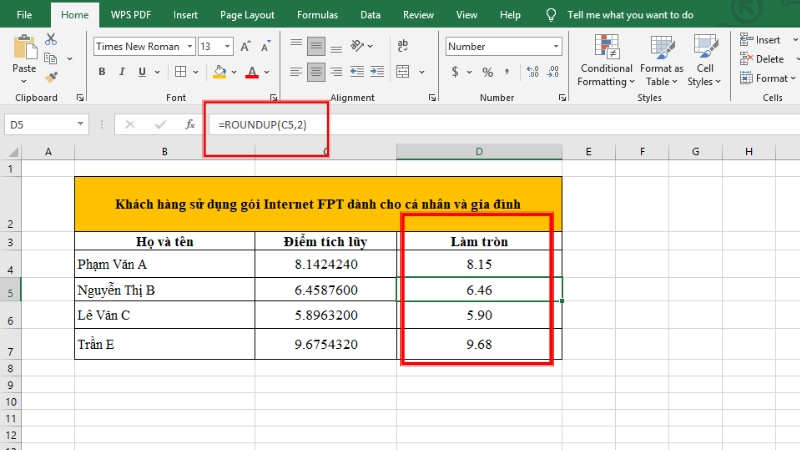The image size is (800, 450).
Task: Select the Format Painter brush
Action: (x=53, y=76)
